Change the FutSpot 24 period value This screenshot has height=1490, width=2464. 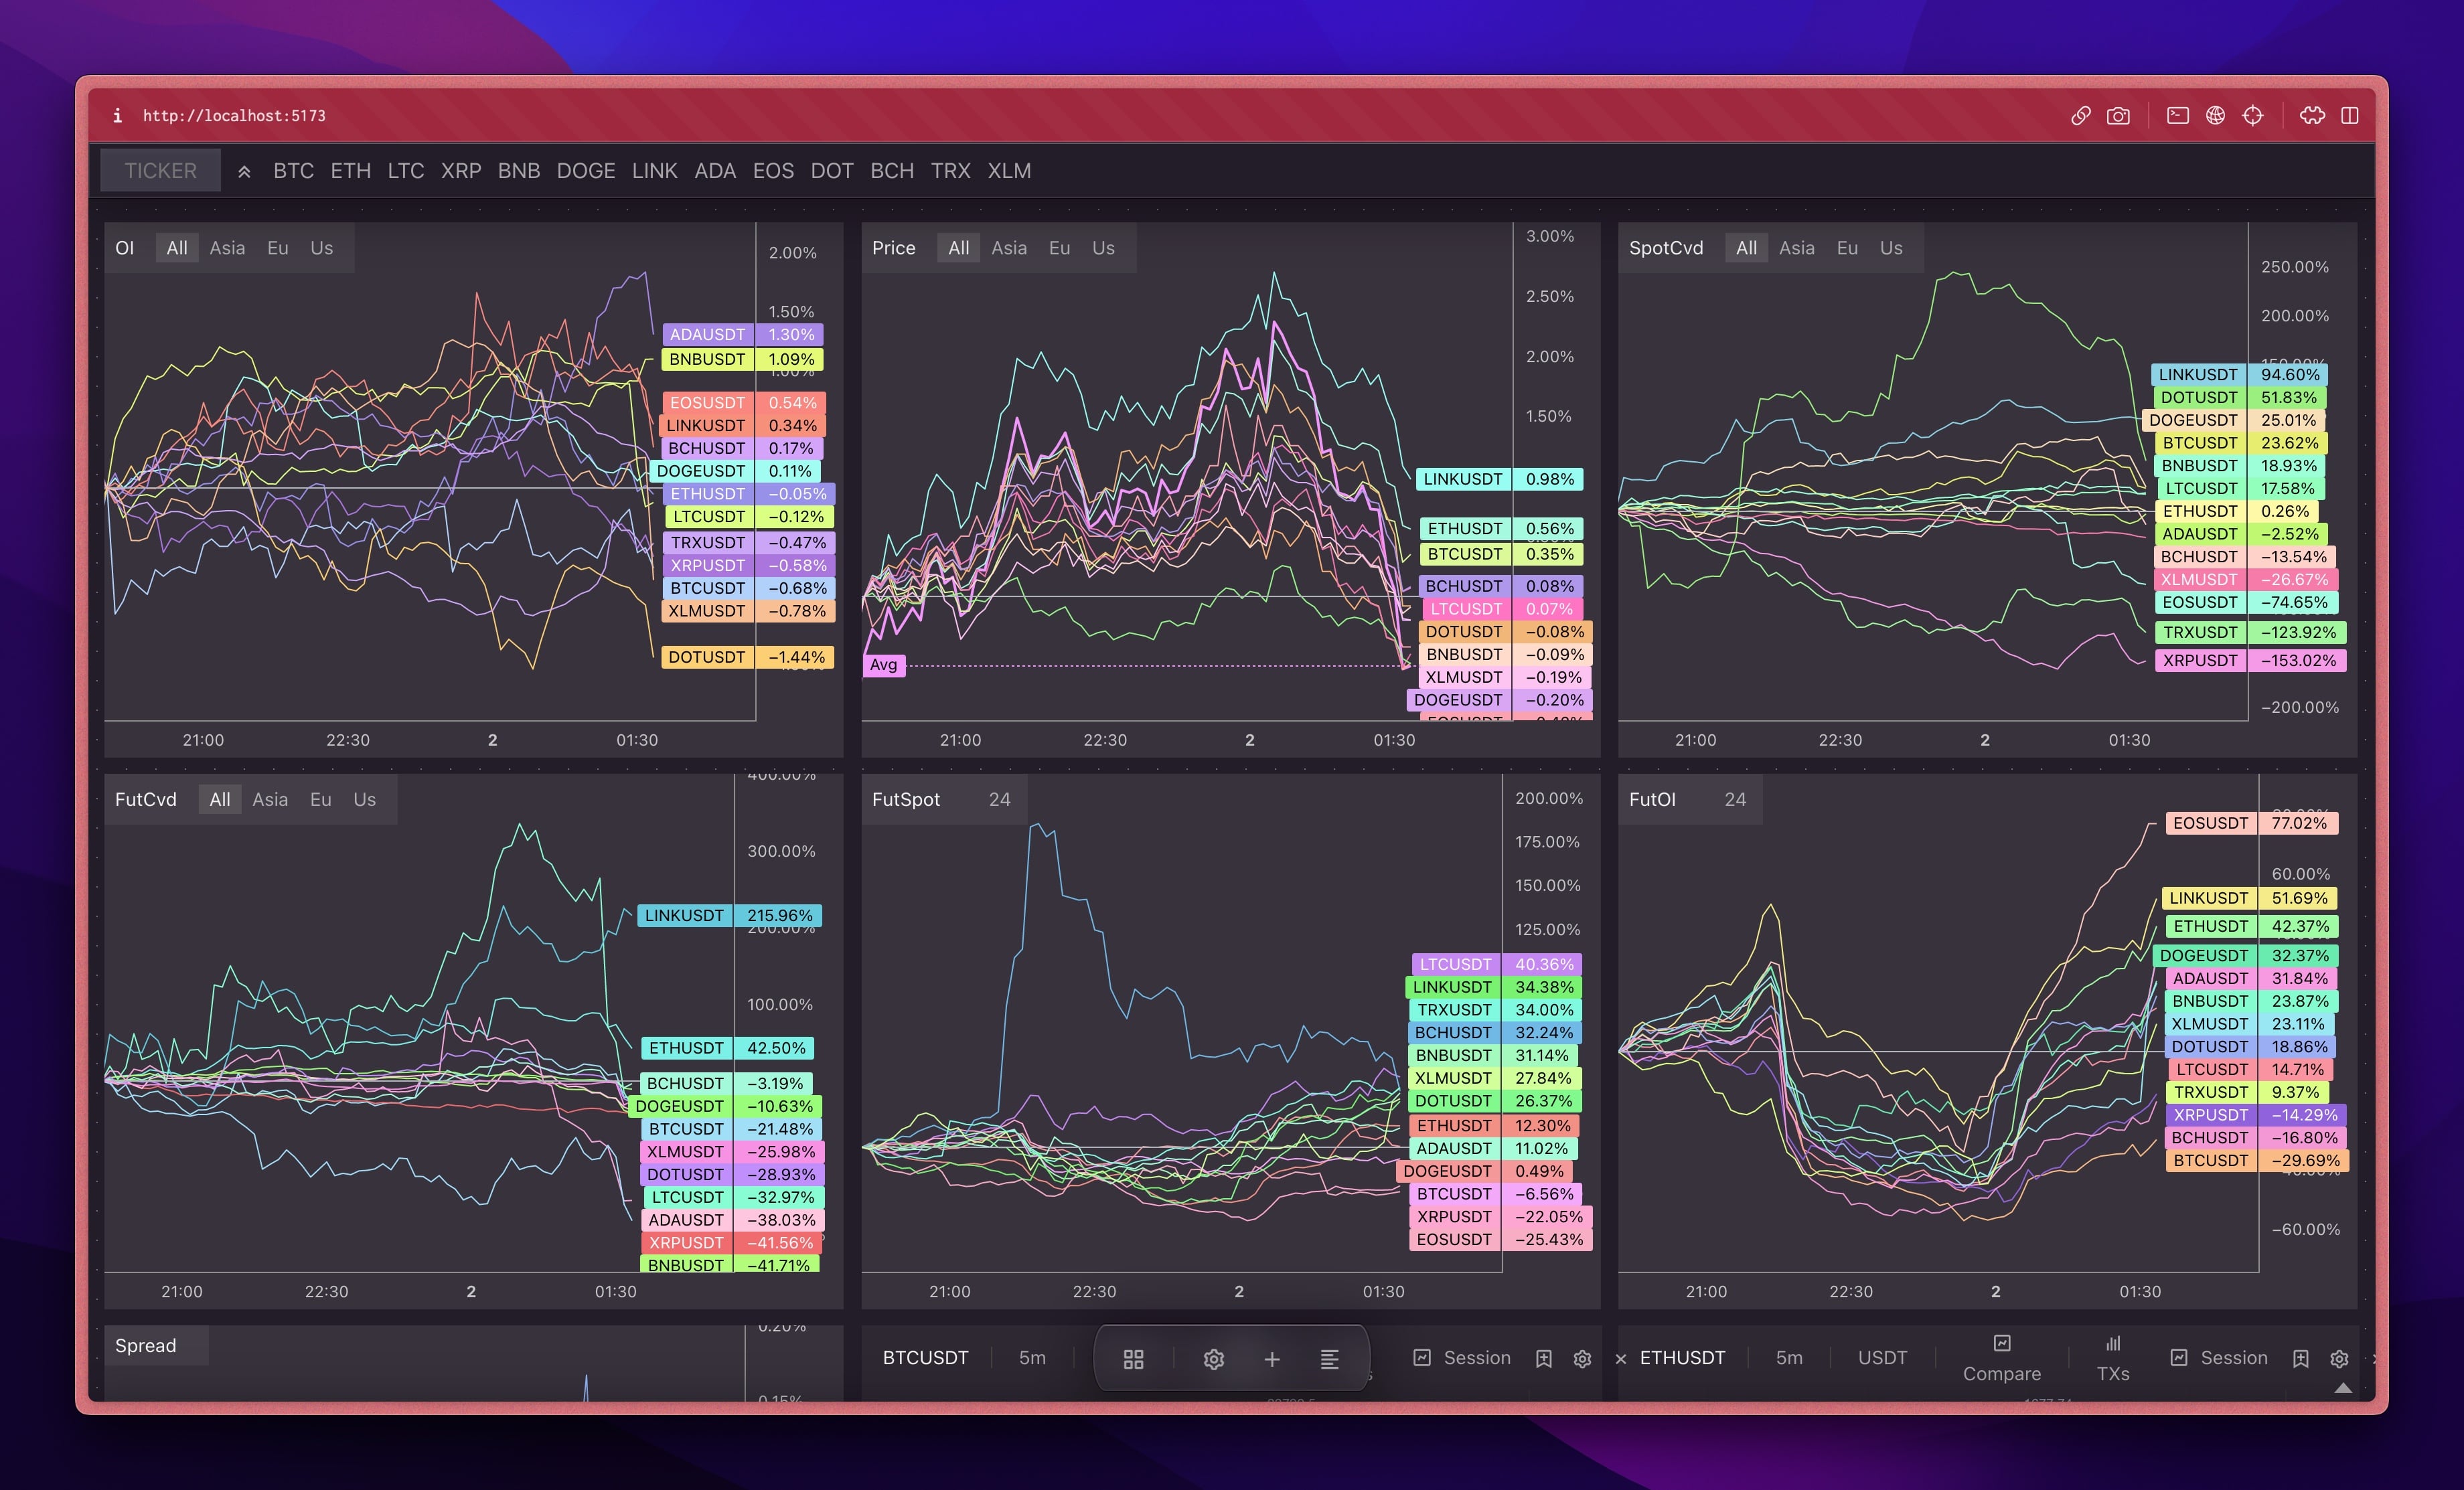tap(999, 799)
